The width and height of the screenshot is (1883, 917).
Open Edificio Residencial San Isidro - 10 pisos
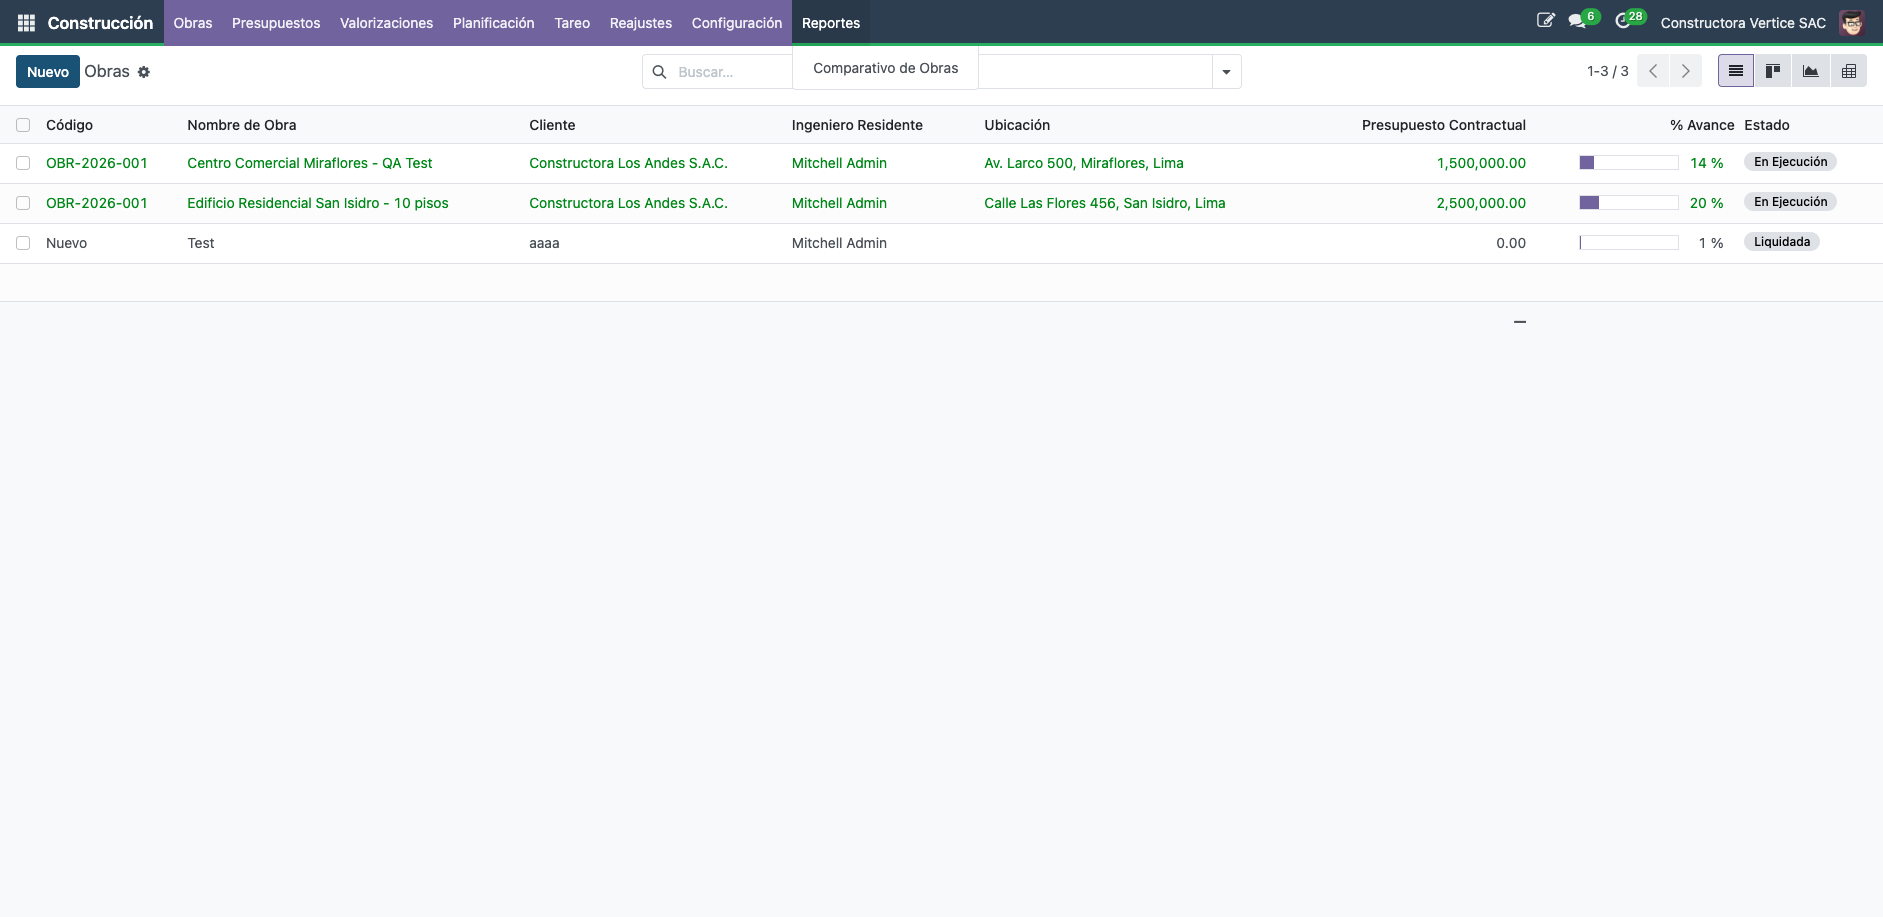pos(318,203)
